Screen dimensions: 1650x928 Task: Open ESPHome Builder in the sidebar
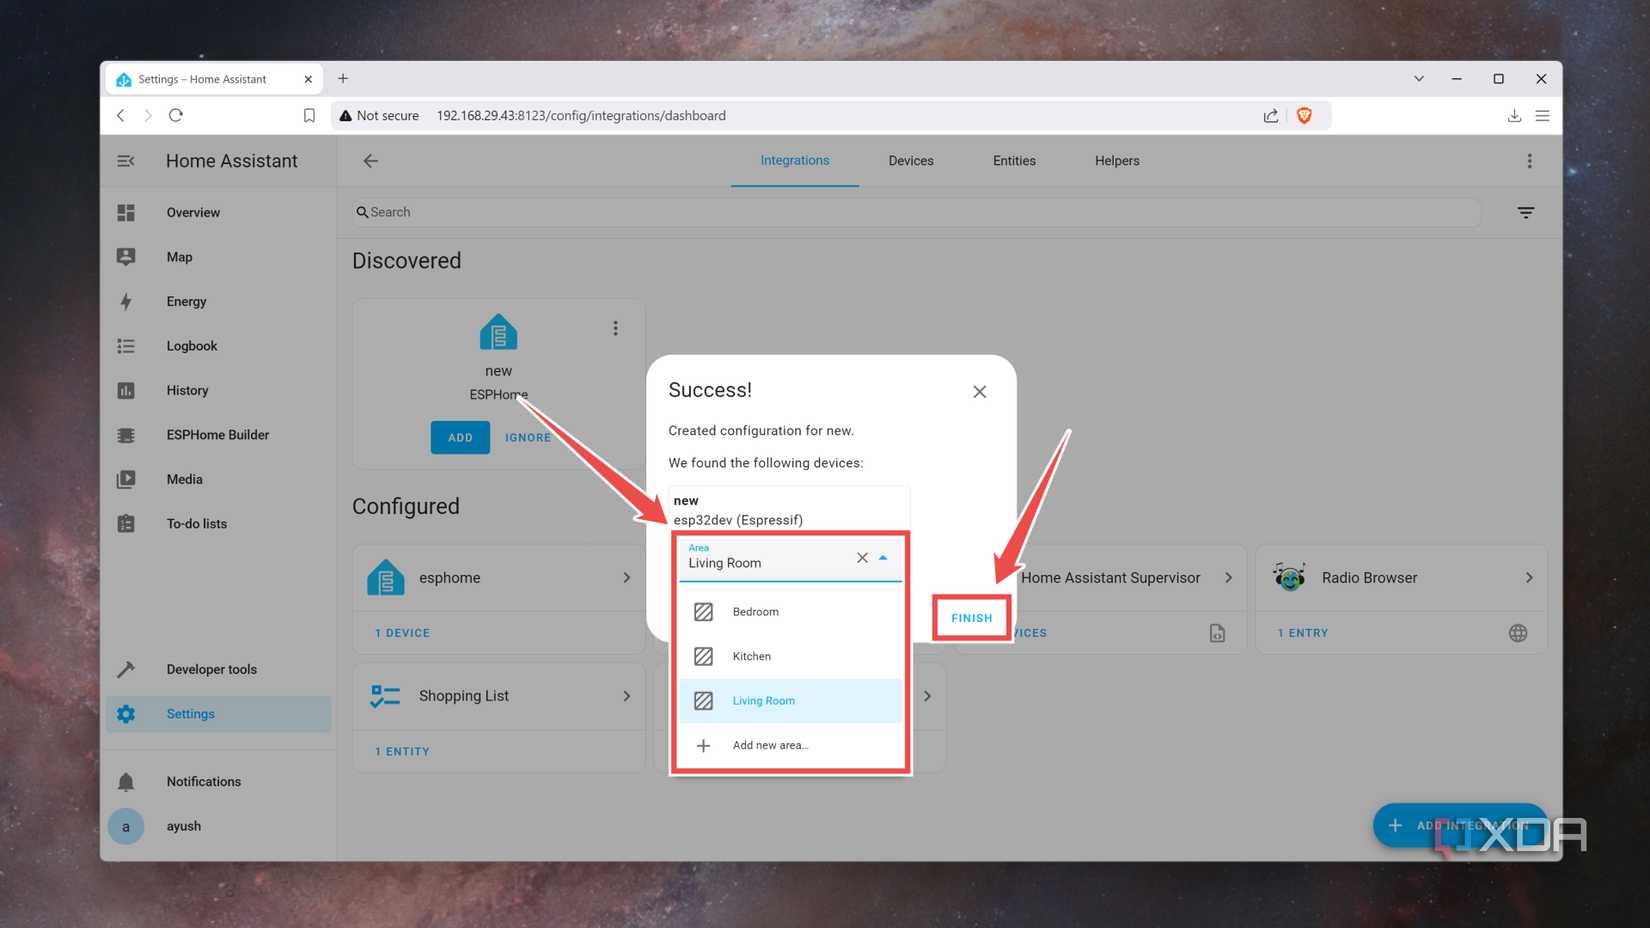click(x=217, y=434)
